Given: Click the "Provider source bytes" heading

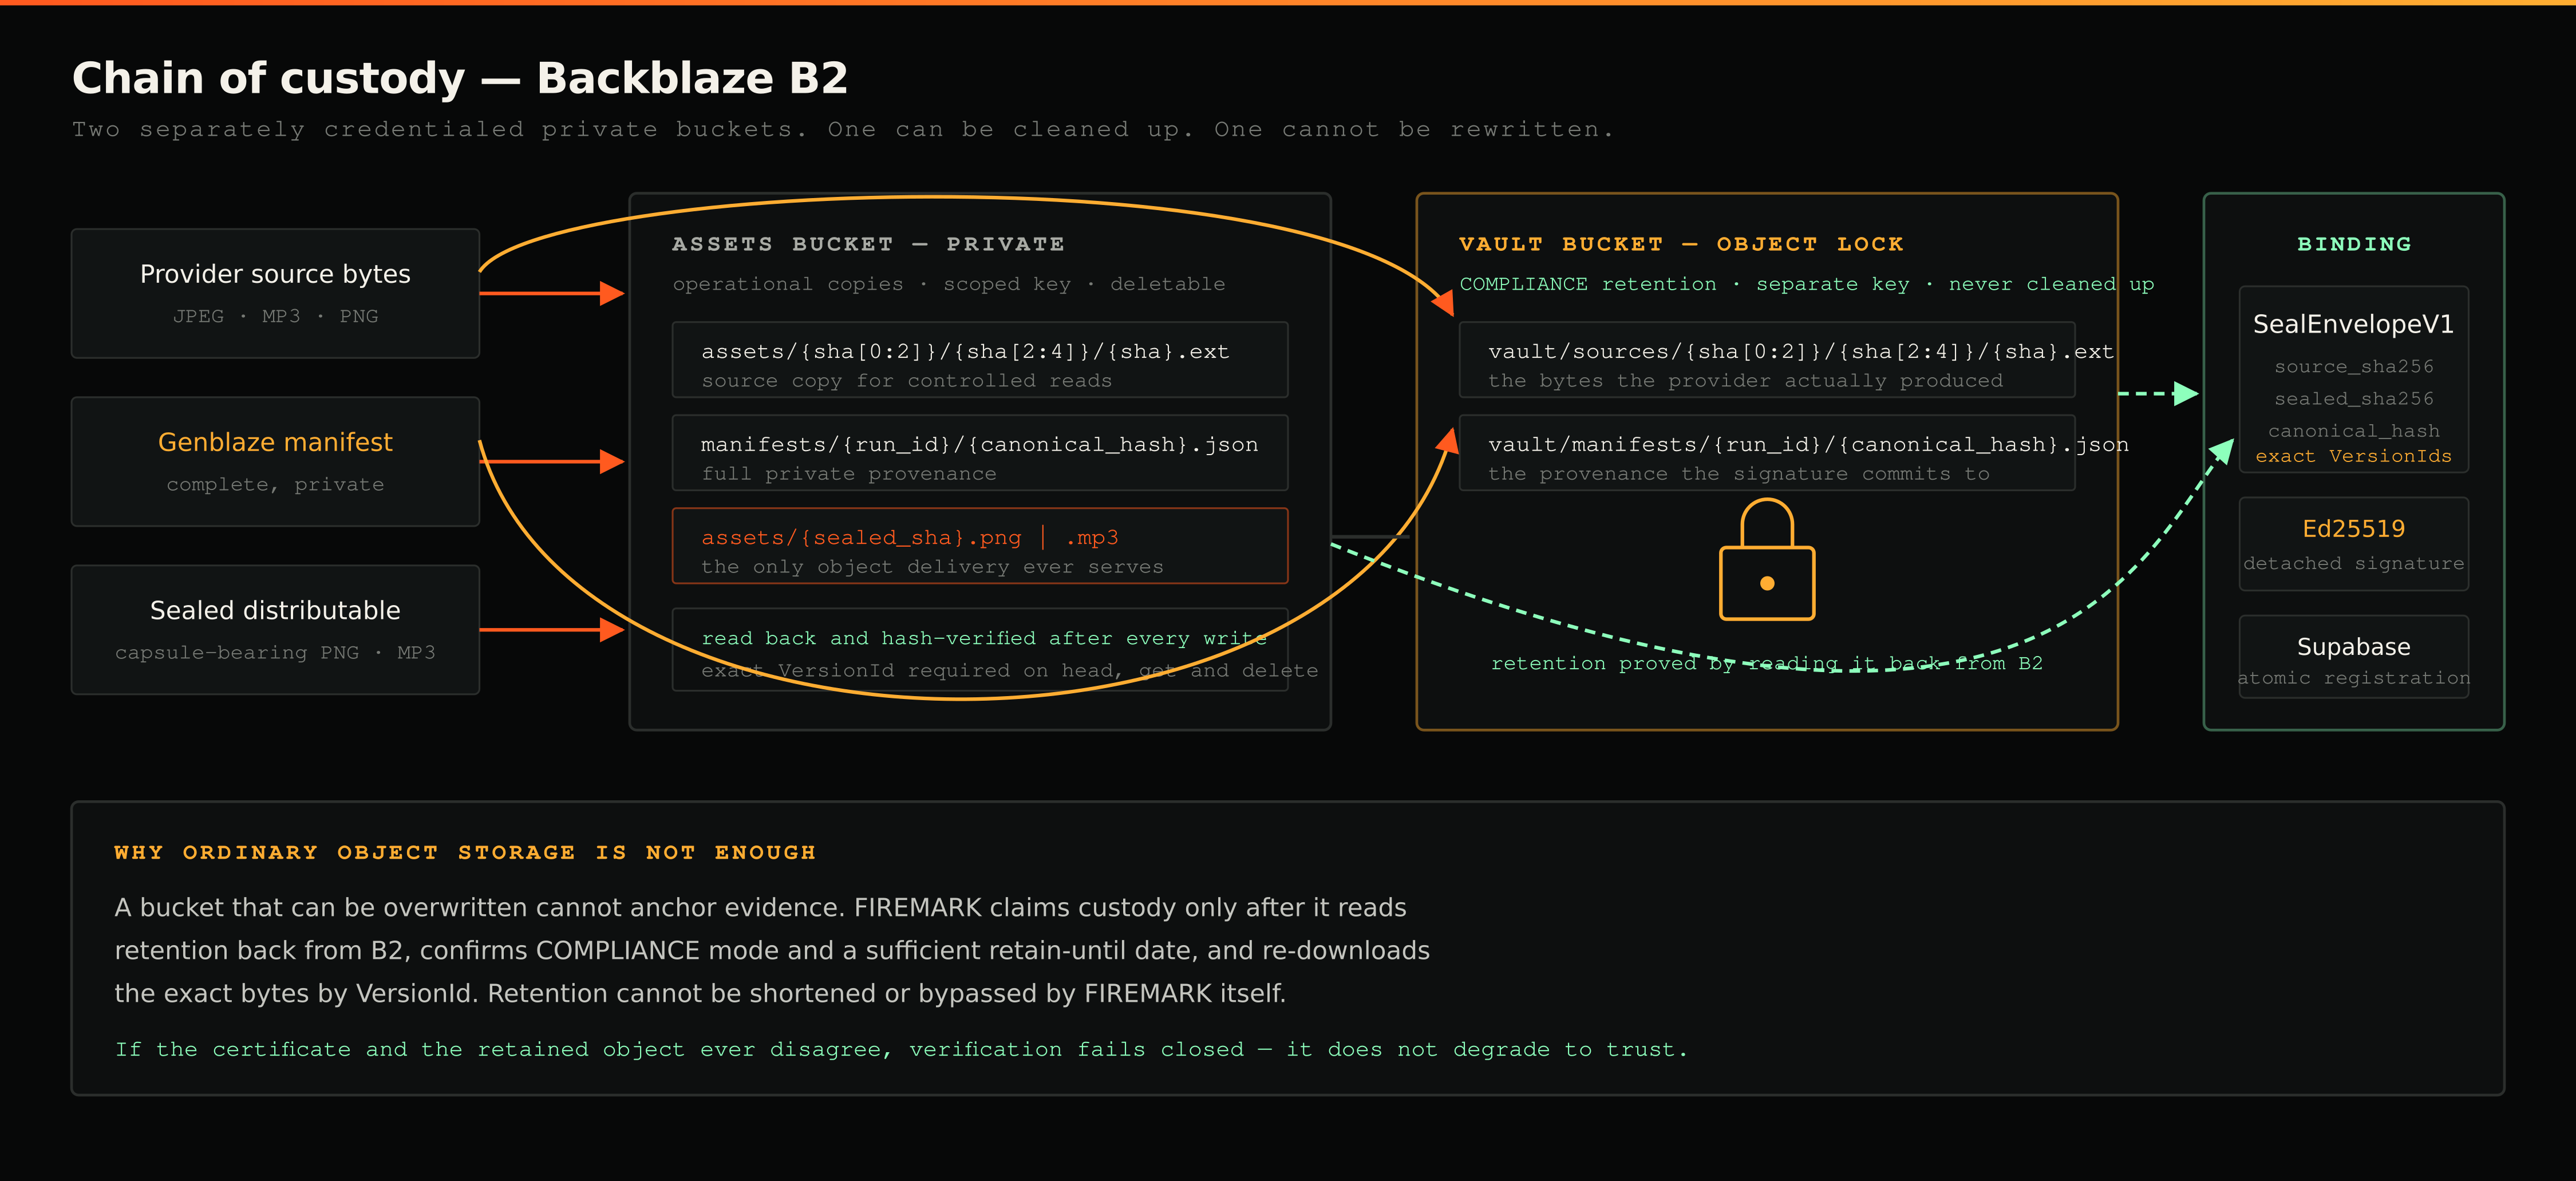Looking at the screenshot, I should pos(275,274).
